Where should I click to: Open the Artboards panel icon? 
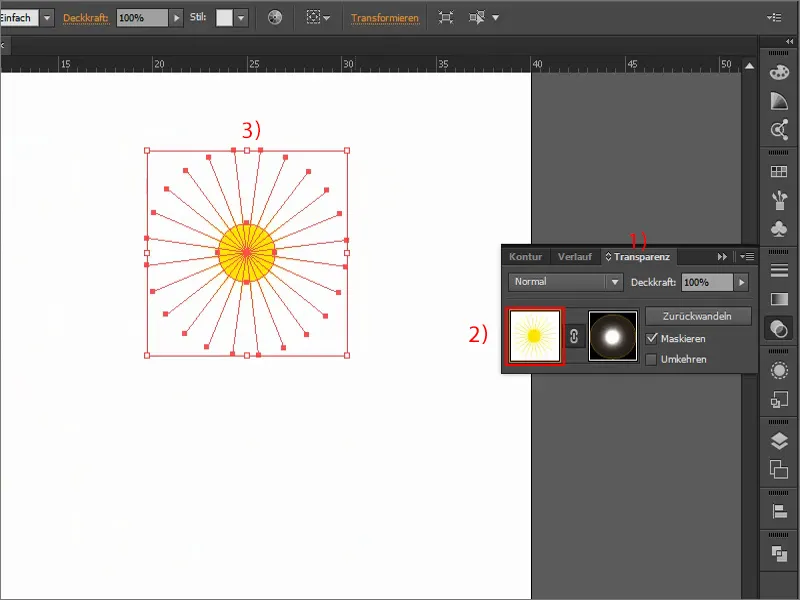click(x=779, y=469)
